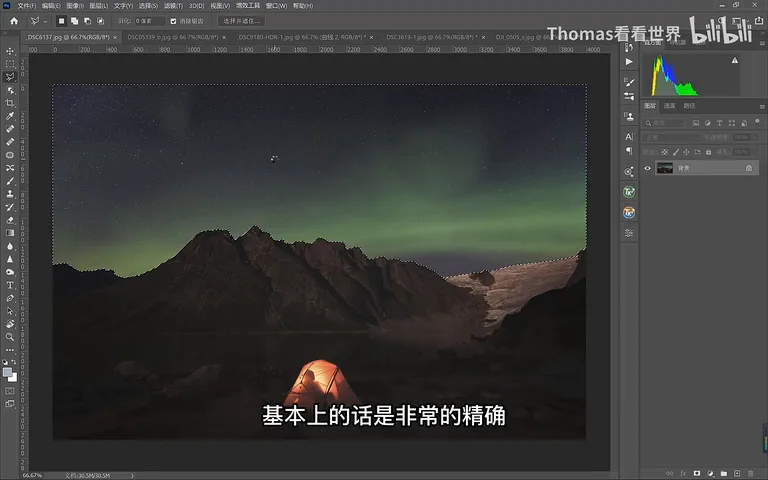Select the Eraser tool
The height and width of the screenshot is (480, 768).
point(10,220)
